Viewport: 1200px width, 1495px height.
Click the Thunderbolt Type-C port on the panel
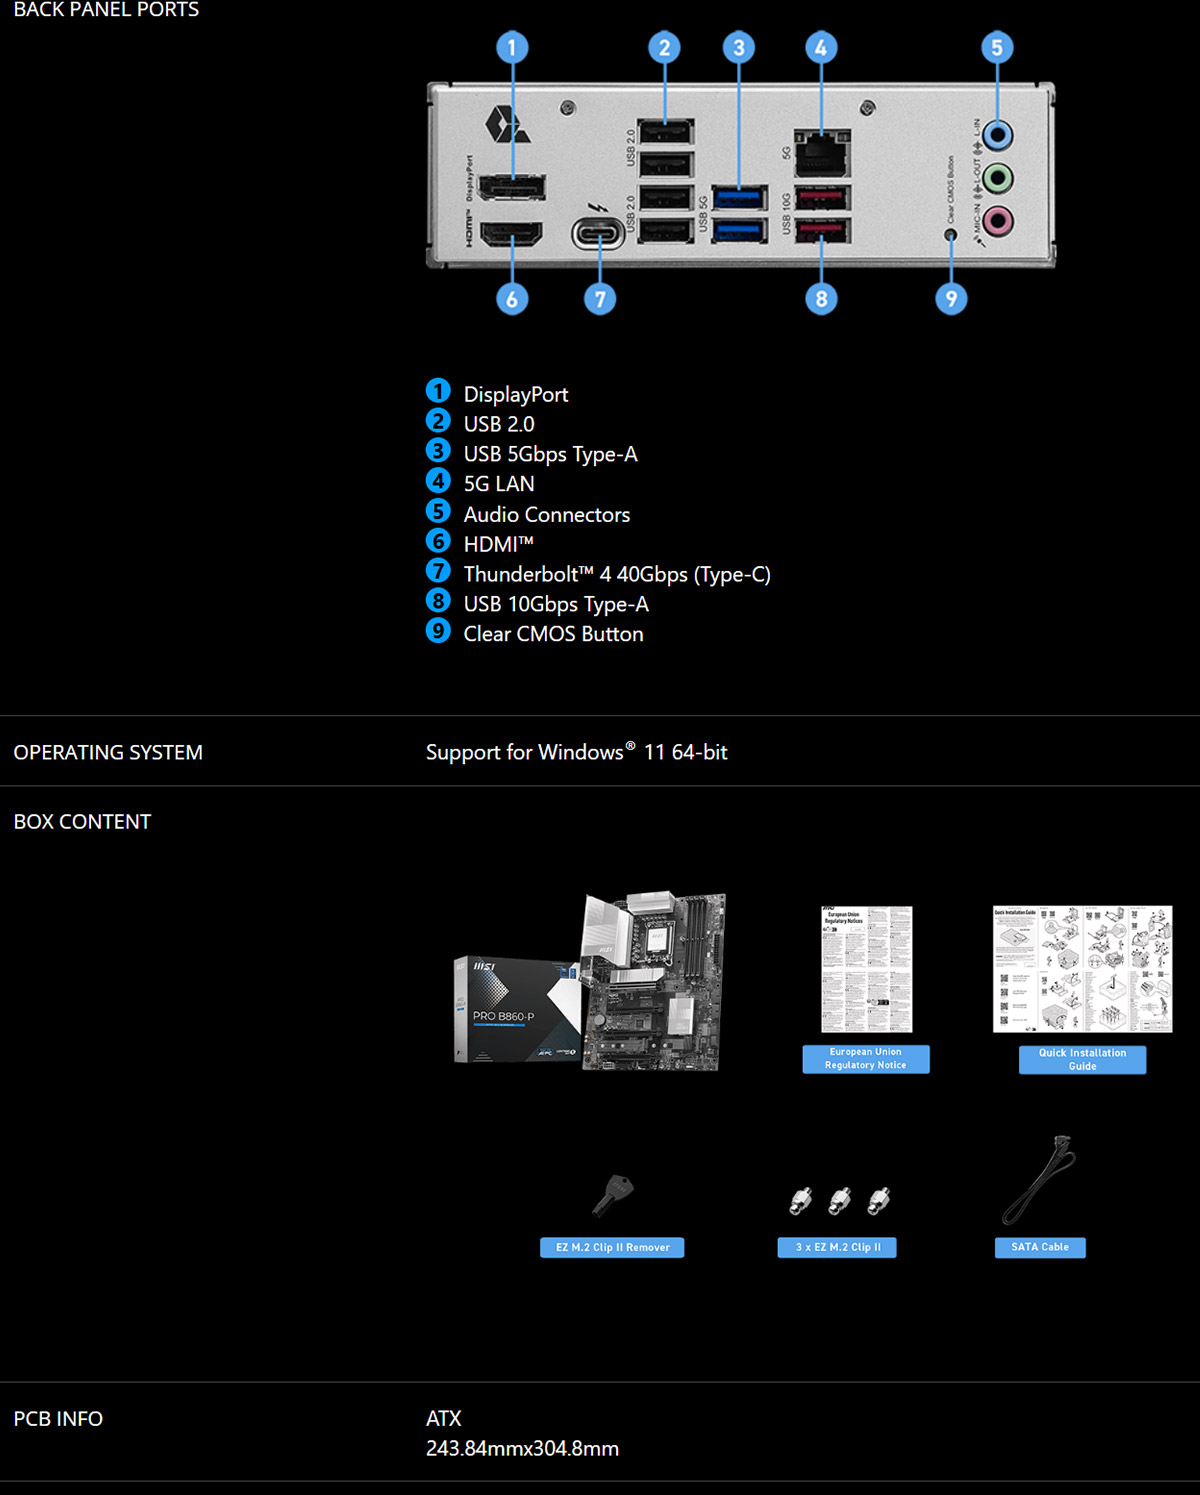[599, 234]
